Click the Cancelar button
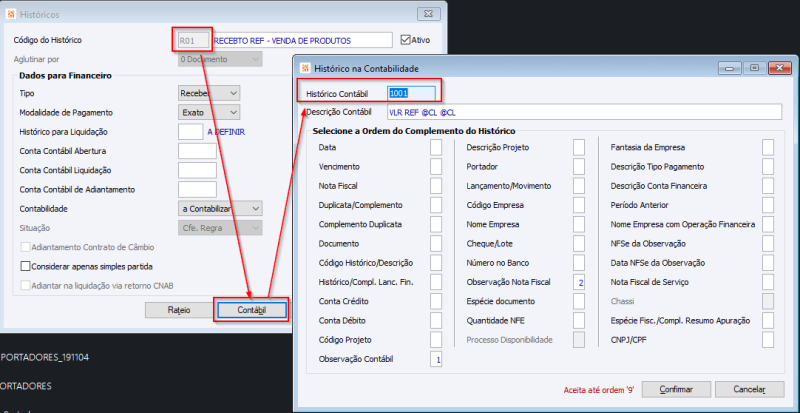This screenshot has height=413, width=800. pos(749,389)
